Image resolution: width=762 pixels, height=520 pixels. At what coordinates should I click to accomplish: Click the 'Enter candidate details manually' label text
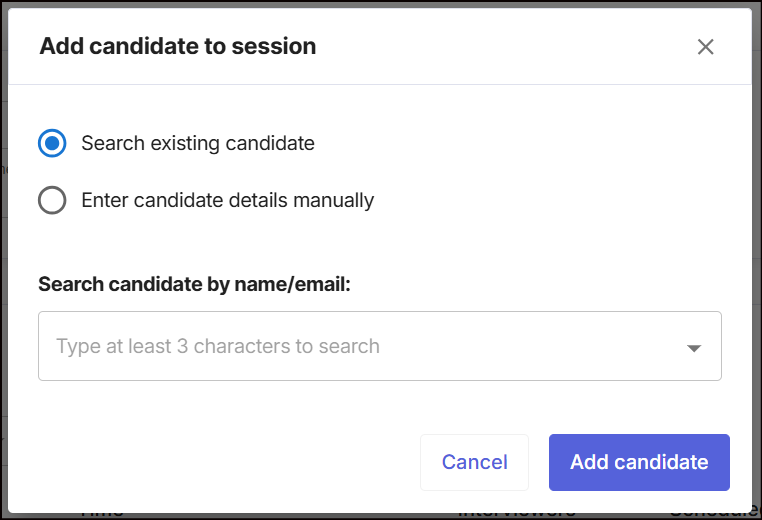[227, 200]
